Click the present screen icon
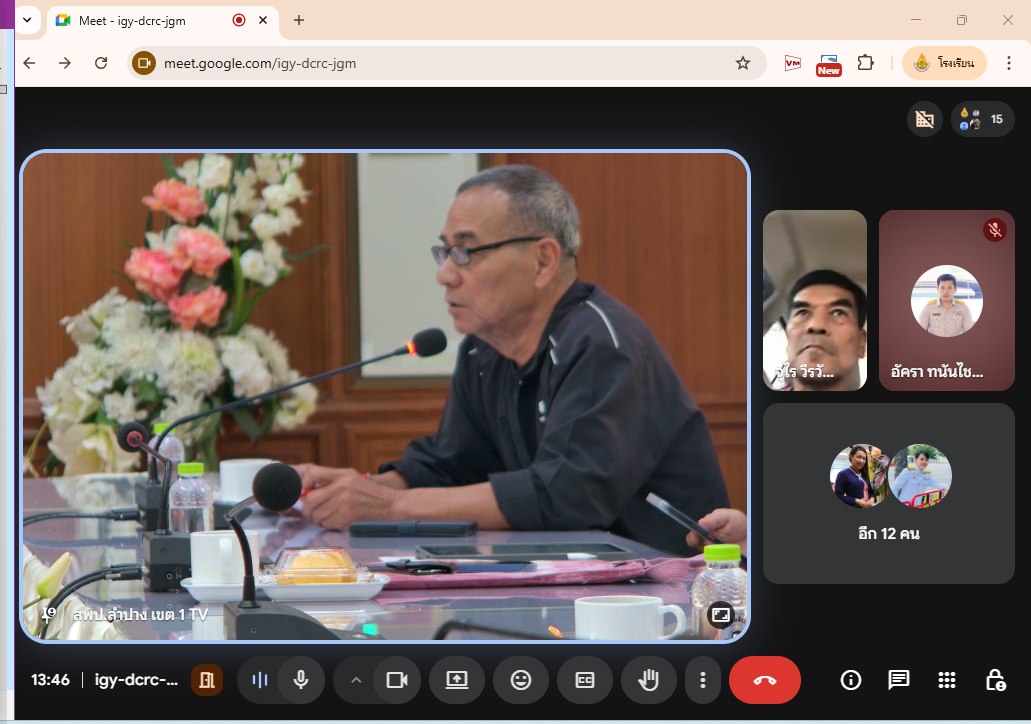The height and width of the screenshot is (724, 1031). coord(457,680)
